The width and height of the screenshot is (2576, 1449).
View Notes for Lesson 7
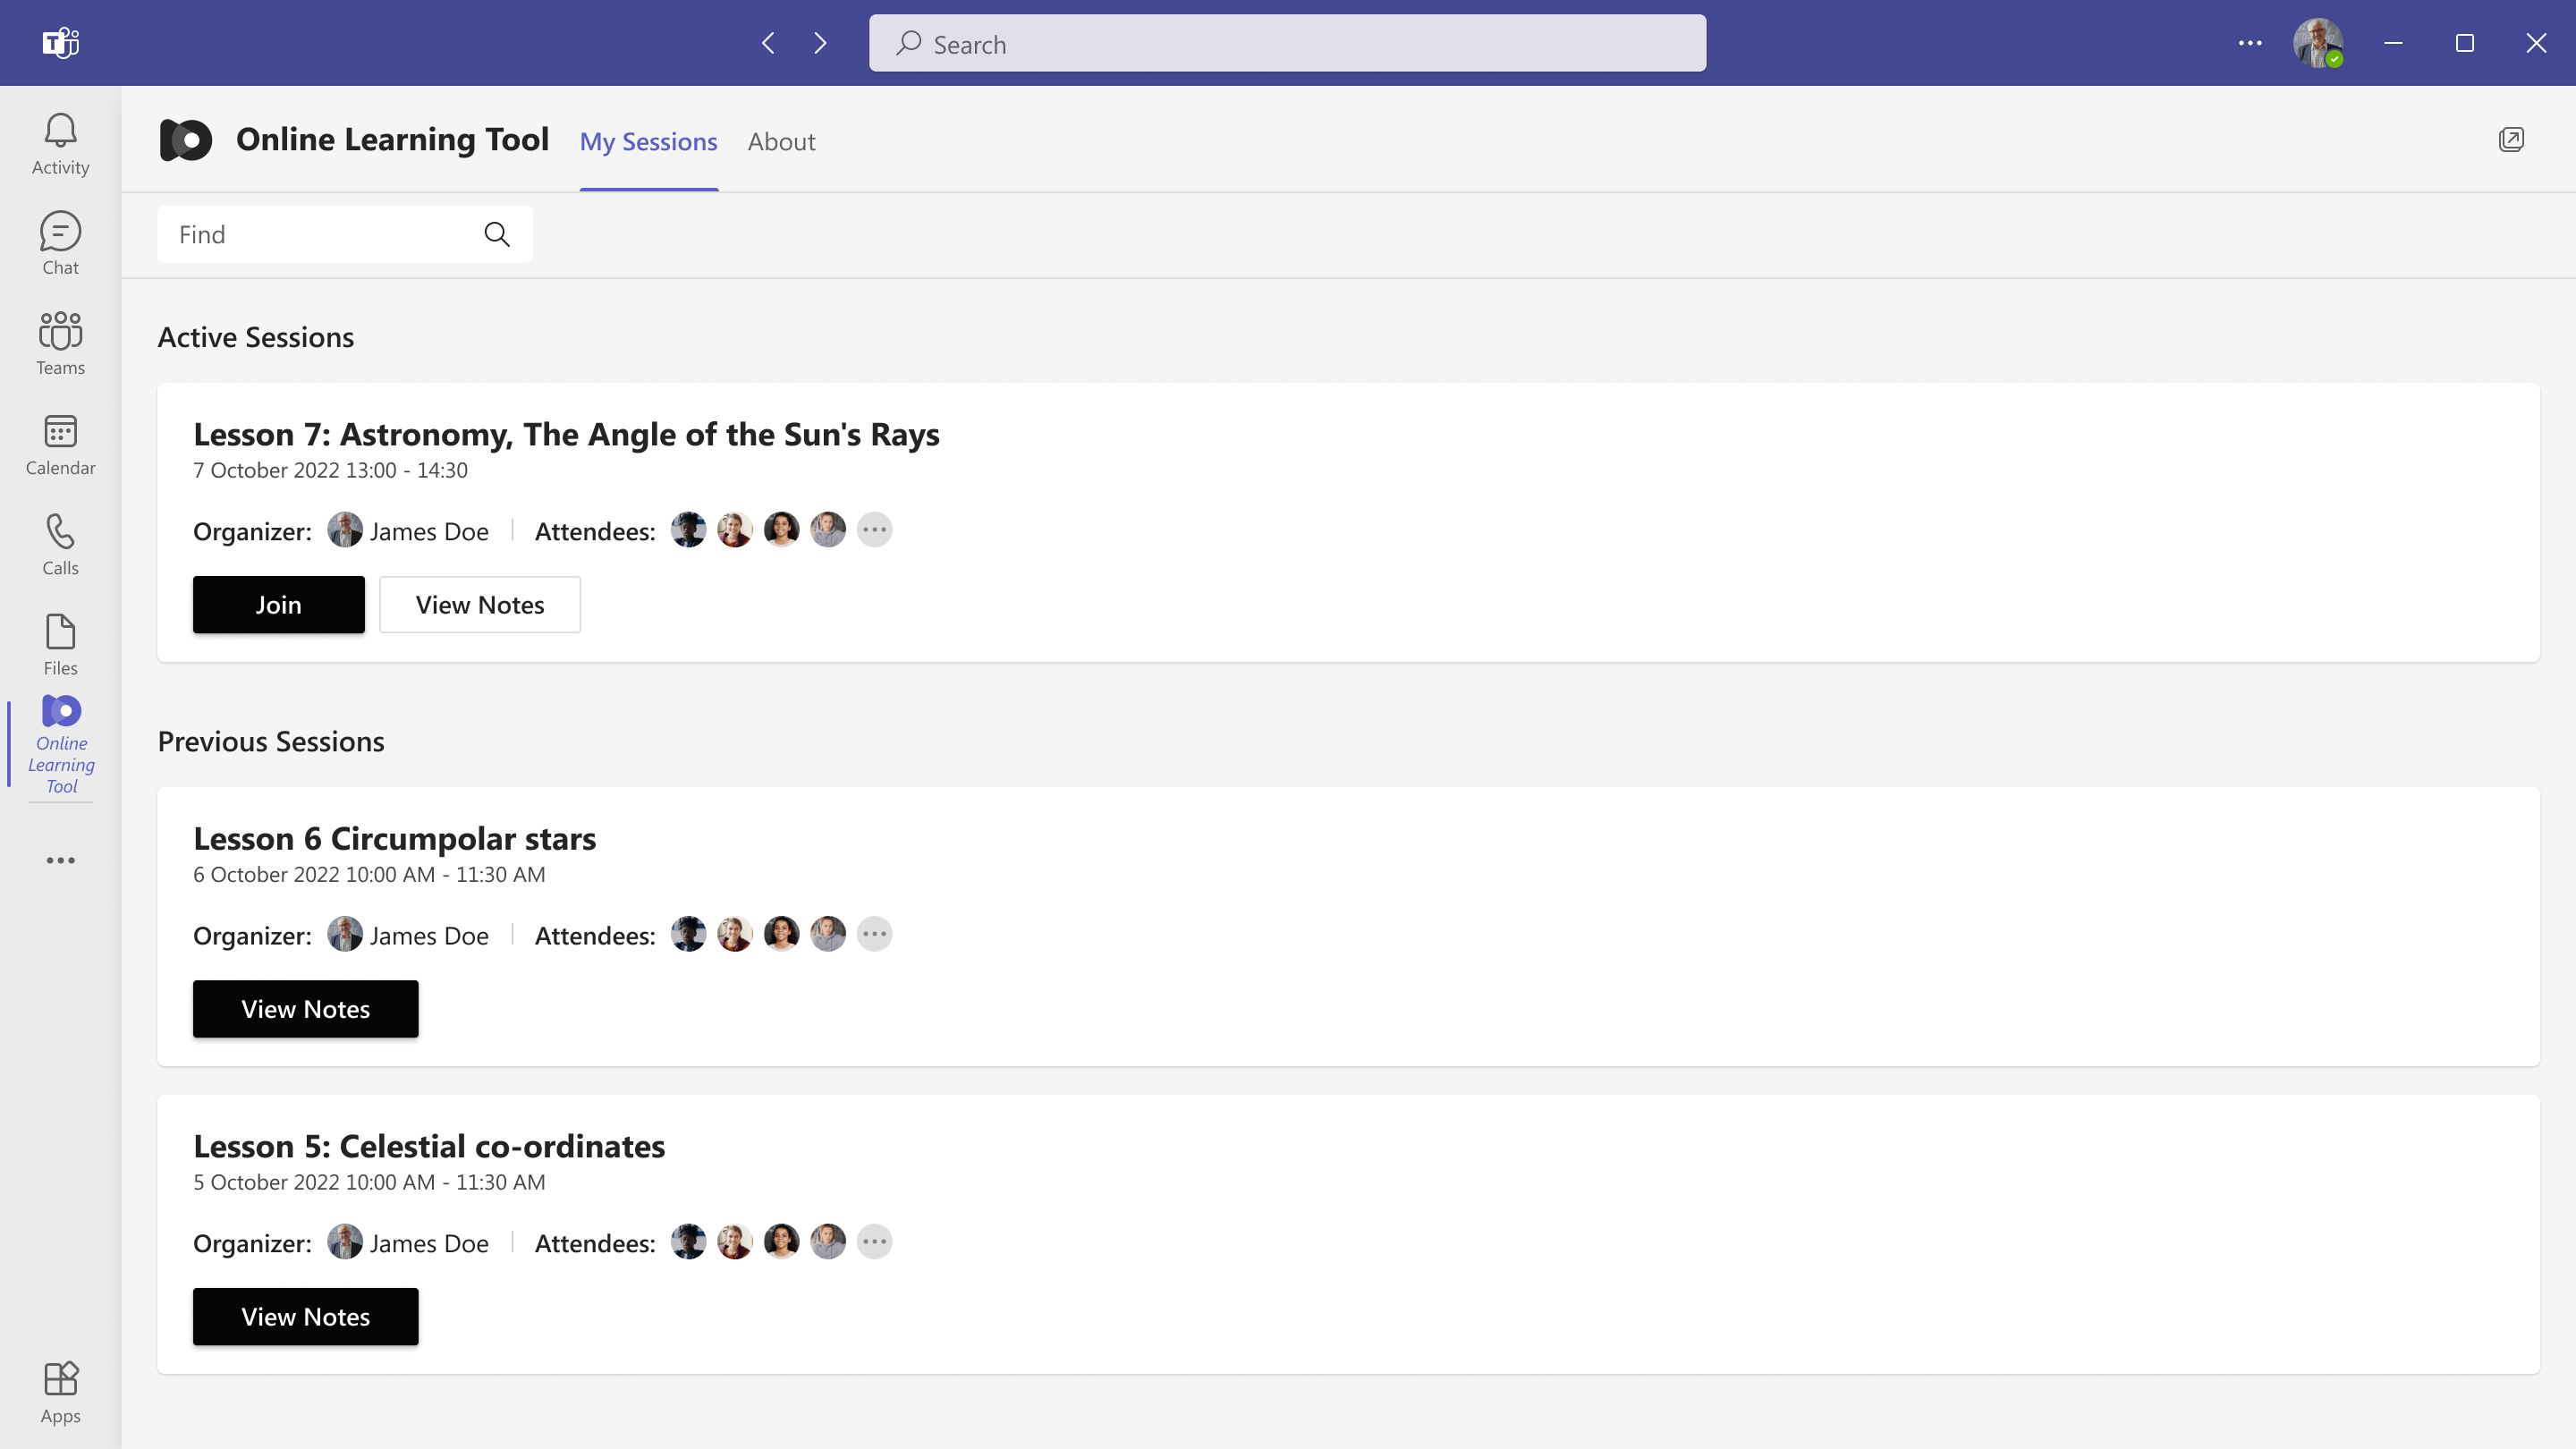(x=480, y=605)
